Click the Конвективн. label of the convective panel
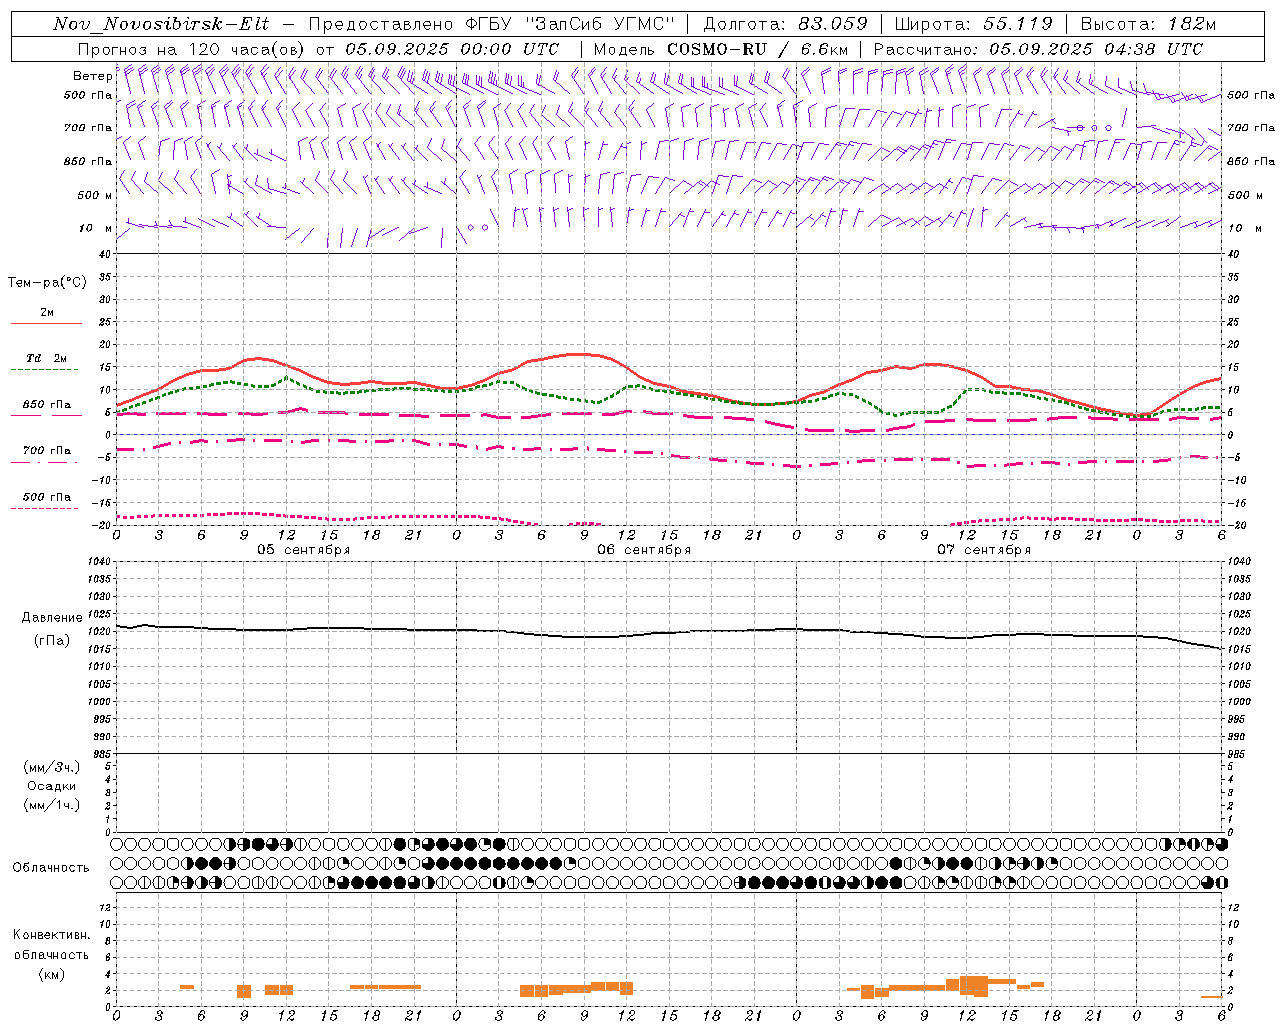The width and height of the screenshot is (1280, 1024). 51,935
